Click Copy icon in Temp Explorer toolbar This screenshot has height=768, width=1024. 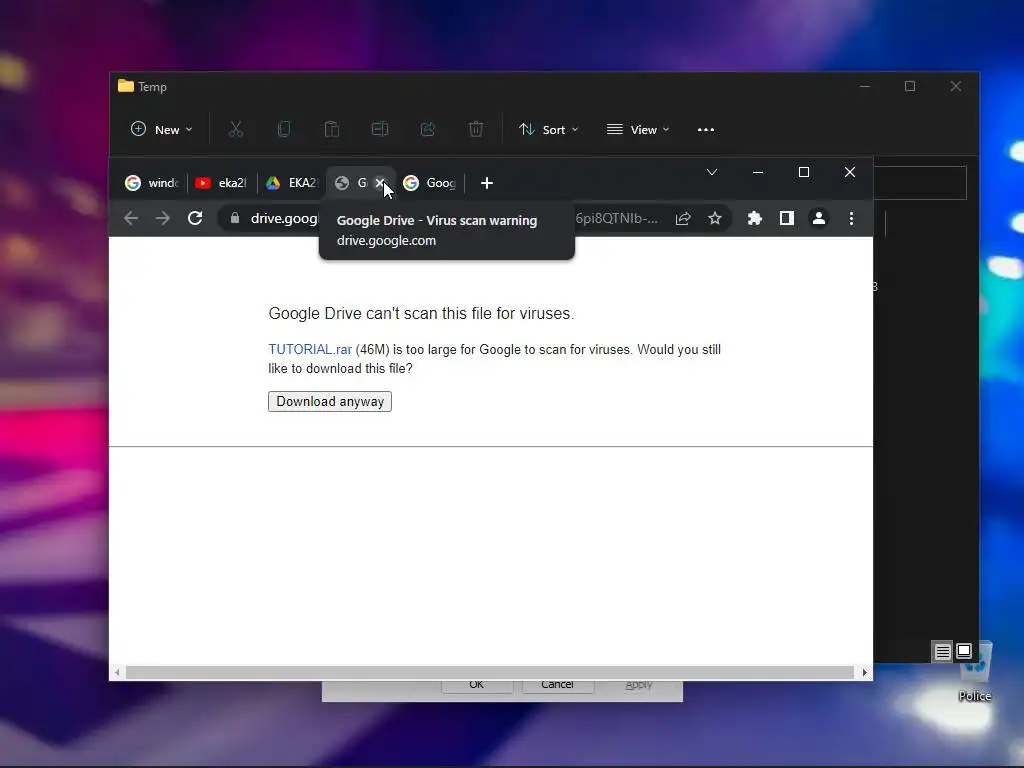pyautogui.click(x=283, y=129)
